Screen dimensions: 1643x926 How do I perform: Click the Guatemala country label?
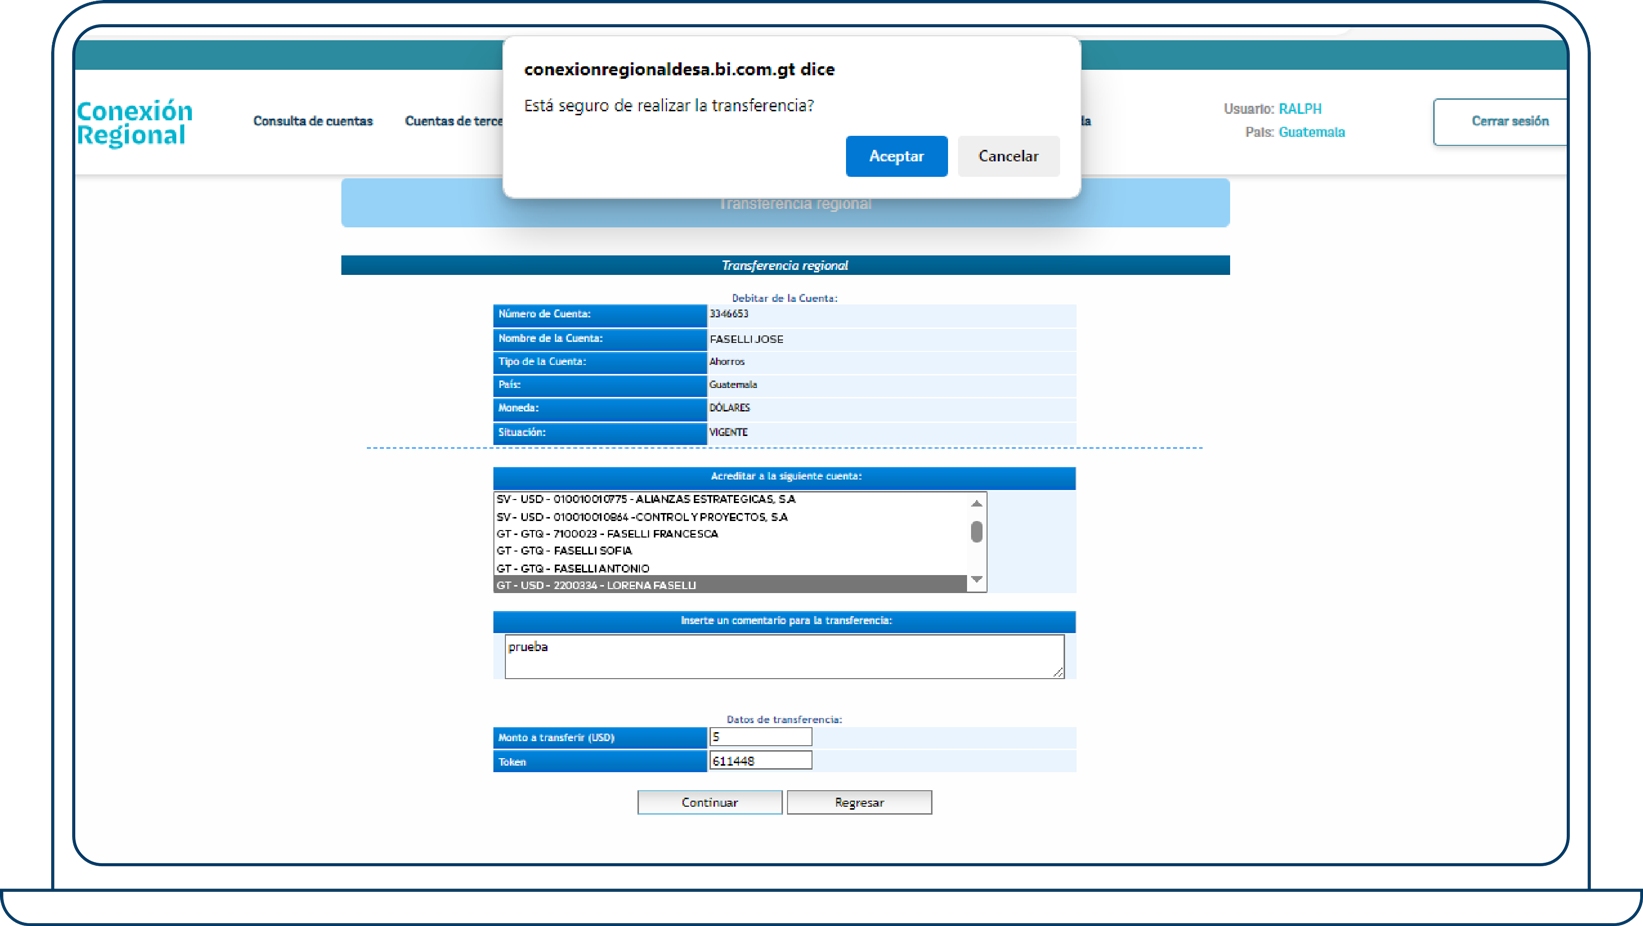[1312, 132]
